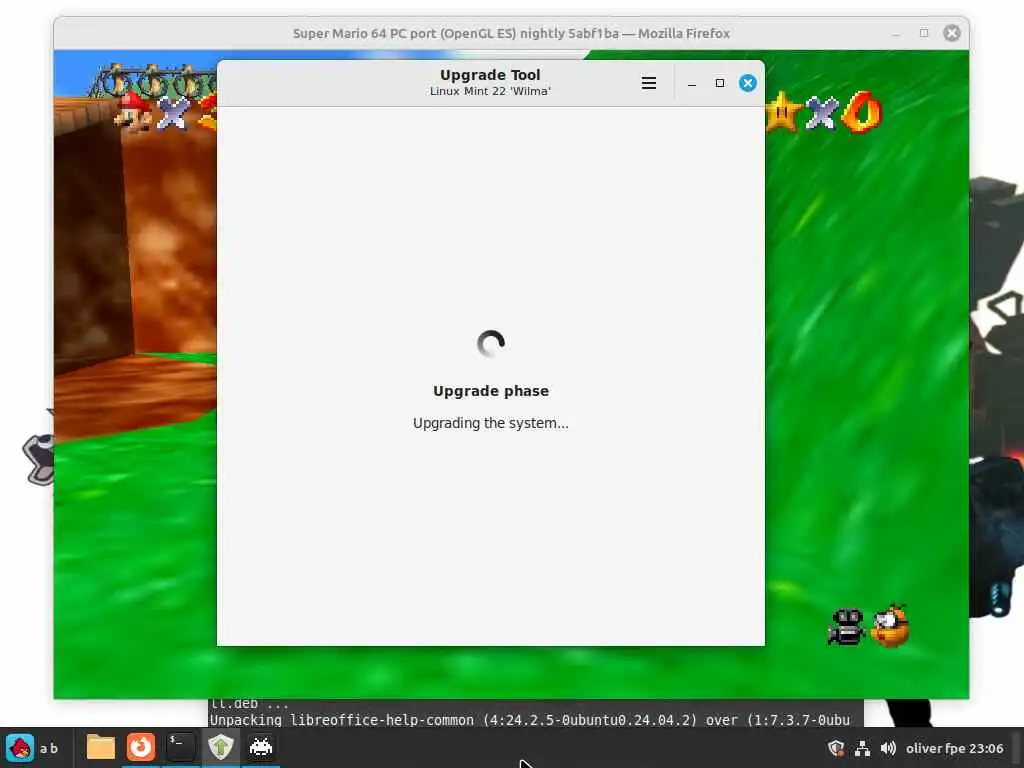The width and height of the screenshot is (1024, 768).
Task: Switch to Firefox from the taskbar
Action: [x=141, y=747]
